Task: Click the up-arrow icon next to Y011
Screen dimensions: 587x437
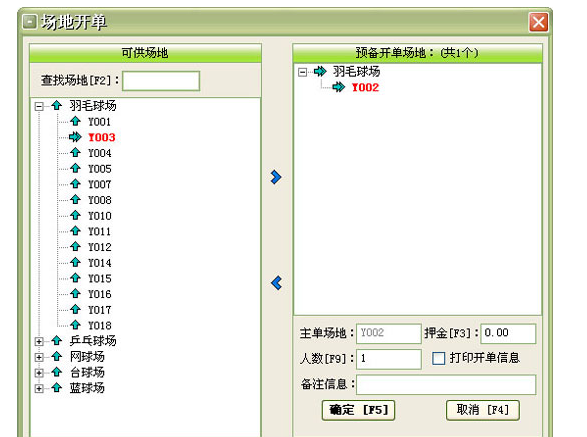Action: point(75,231)
